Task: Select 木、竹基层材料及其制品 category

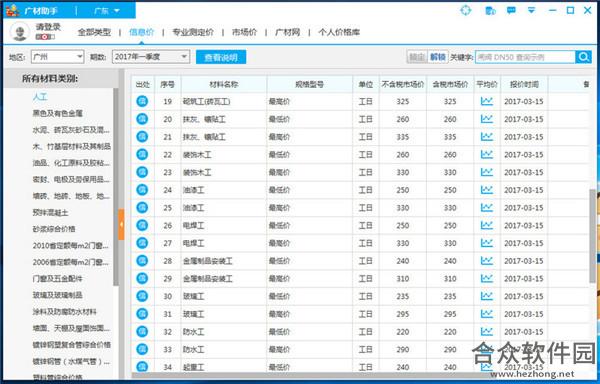Action: click(x=72, y=146)
